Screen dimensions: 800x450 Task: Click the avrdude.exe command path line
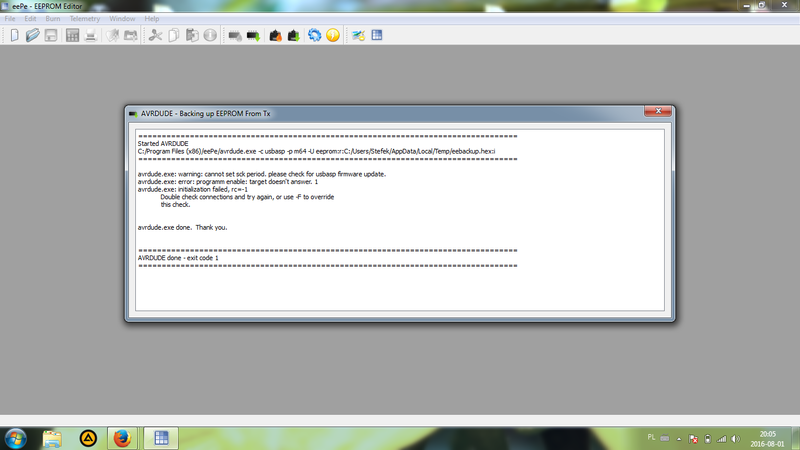point(316,151)
